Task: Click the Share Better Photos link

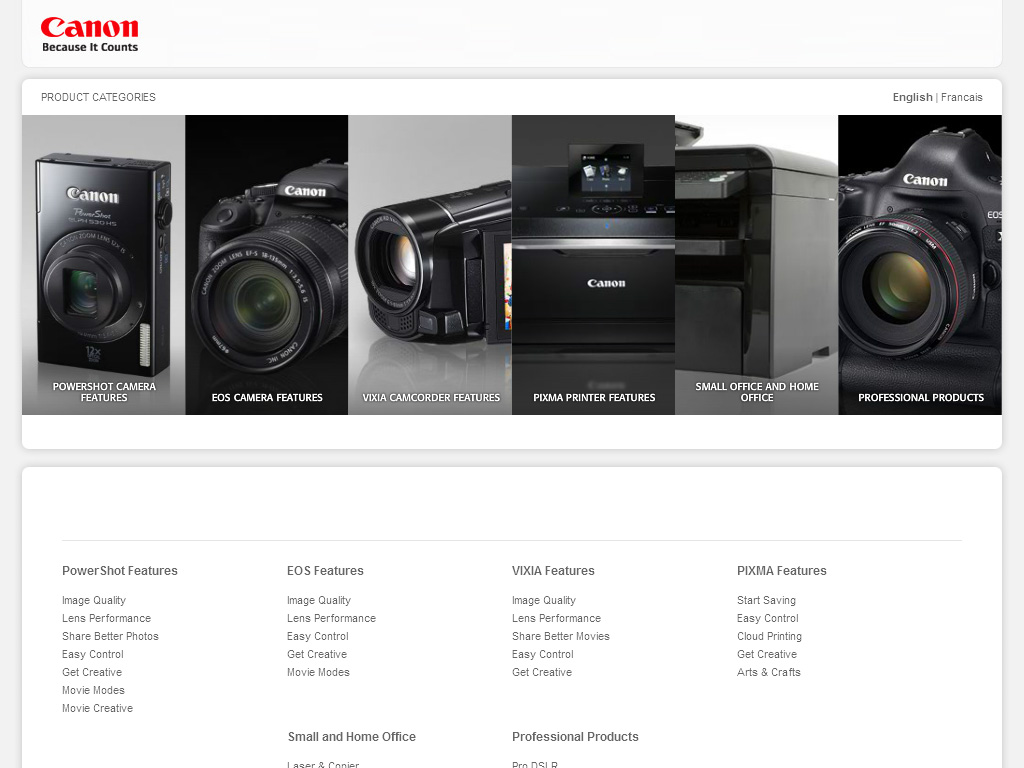Action: pos(110,636)
